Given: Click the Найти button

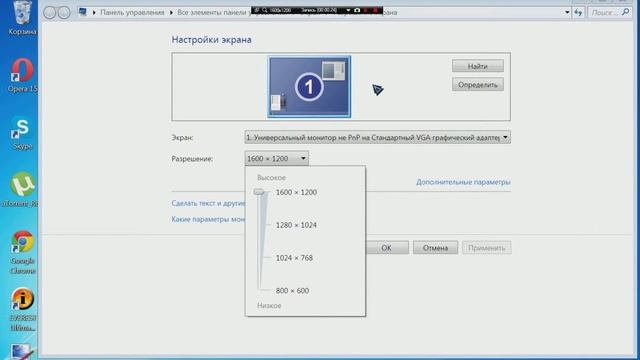Looking at the screenshot, I should pyautogui.click(x=478, y=66).
